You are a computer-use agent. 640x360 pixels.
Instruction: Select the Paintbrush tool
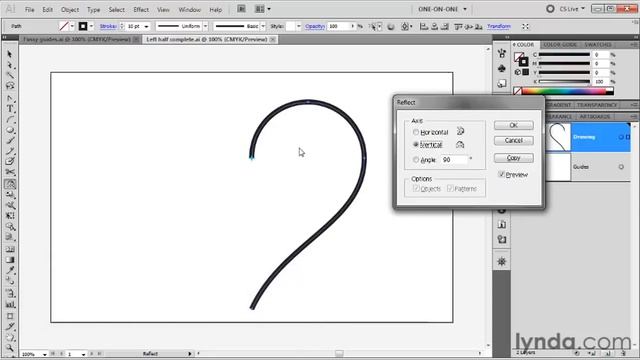10,141
